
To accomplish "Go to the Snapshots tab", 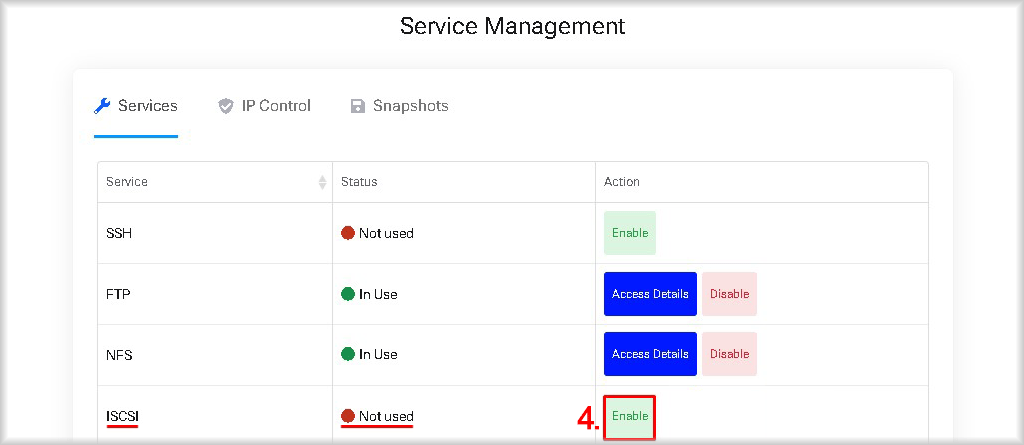I will click(x=400, y=106).
